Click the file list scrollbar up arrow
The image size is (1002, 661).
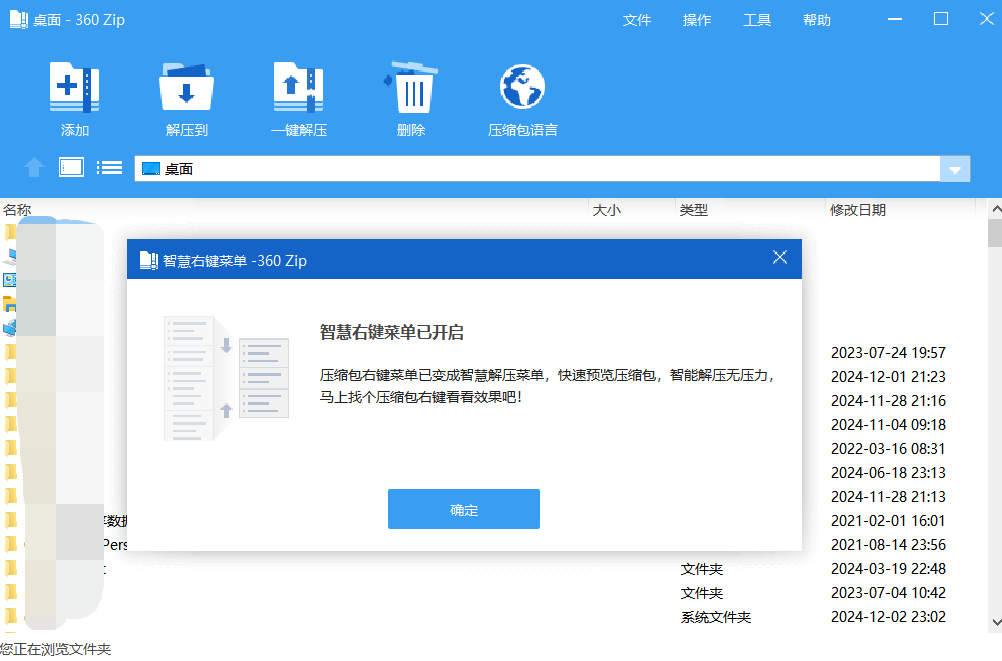tap(996, 209)
